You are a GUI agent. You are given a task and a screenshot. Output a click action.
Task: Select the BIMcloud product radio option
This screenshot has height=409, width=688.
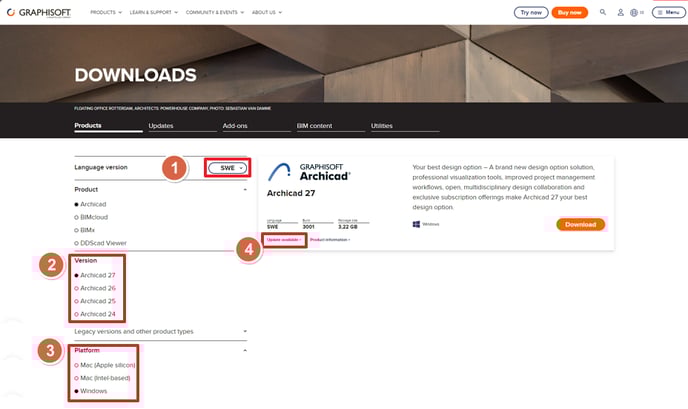pyautogui.click(x=91, y=217)
